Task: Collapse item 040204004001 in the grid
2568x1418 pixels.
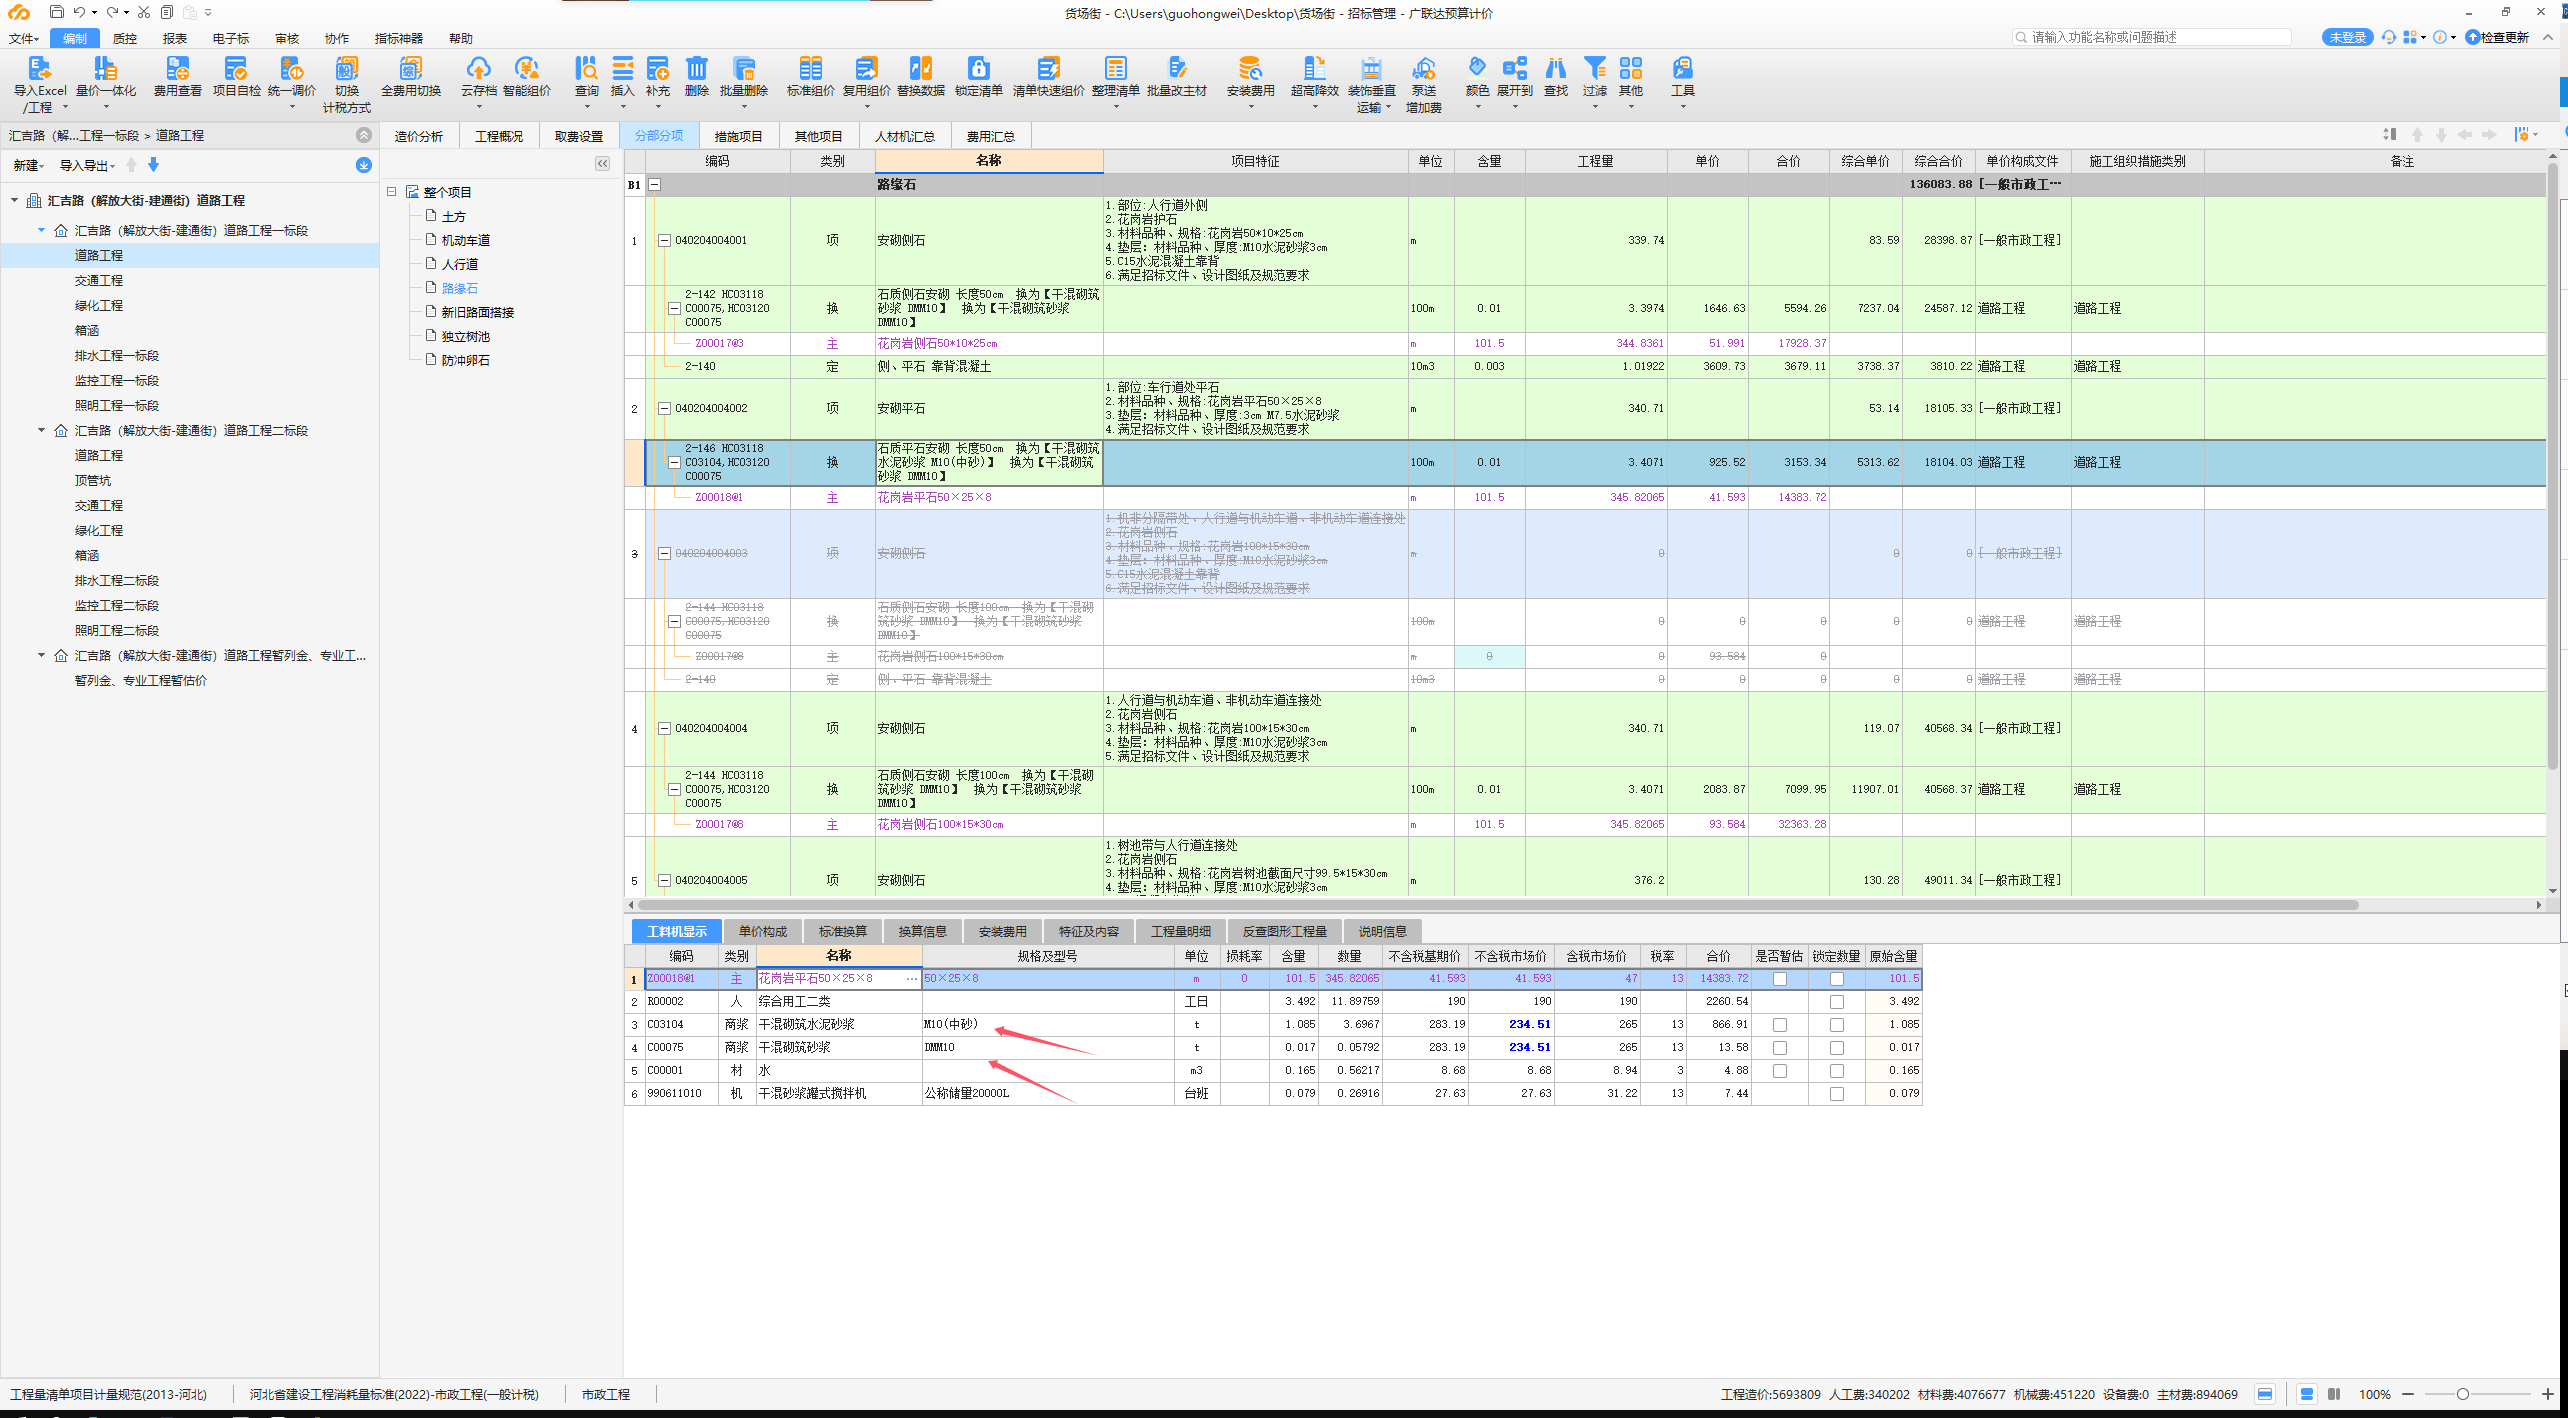Action: coord(663,240)
